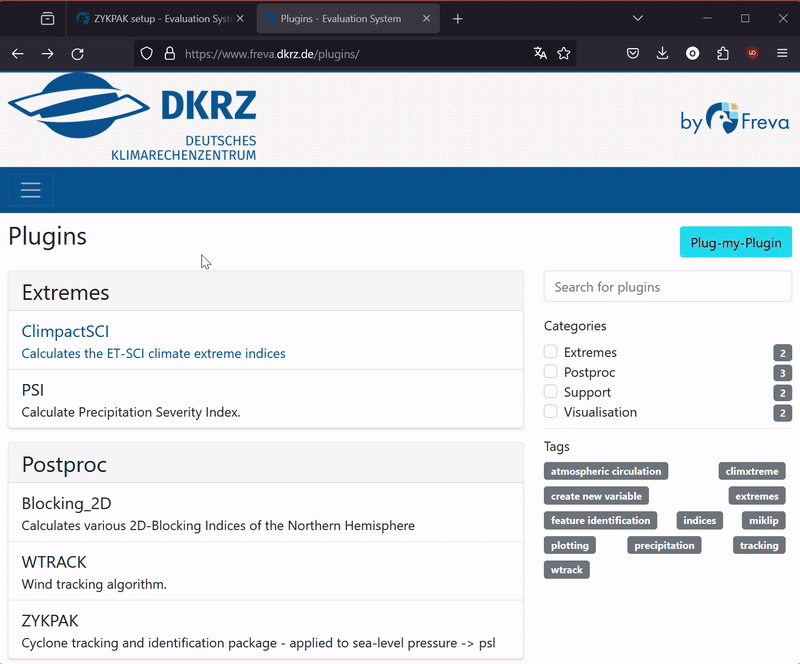Click the Plug-my-Plugin button

coord(736,242)
